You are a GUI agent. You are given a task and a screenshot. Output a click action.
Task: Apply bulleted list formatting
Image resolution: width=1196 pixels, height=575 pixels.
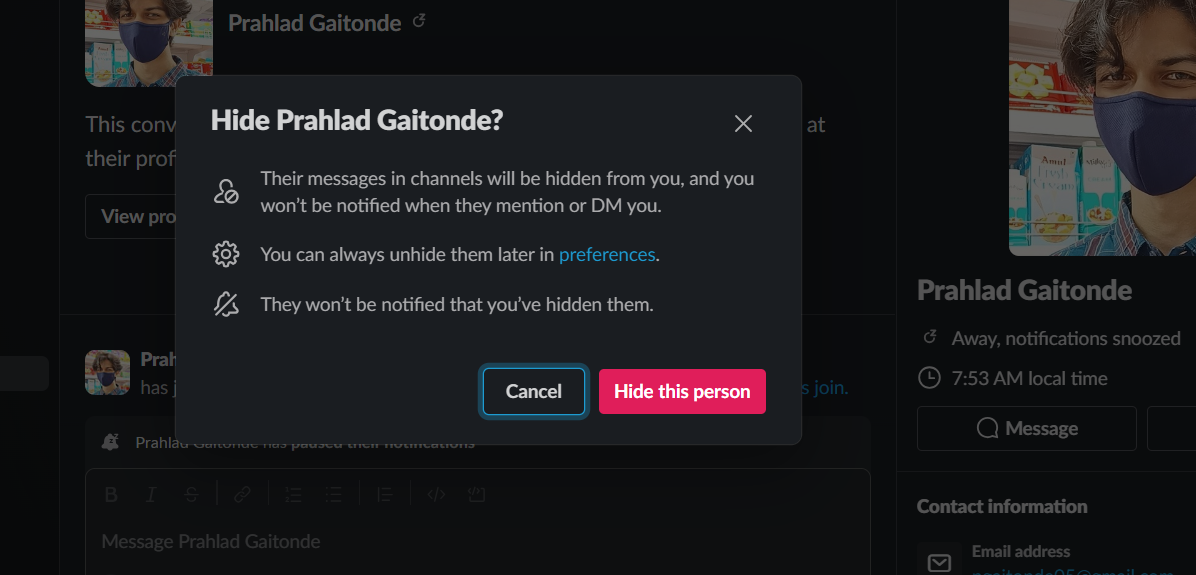click(333, 494)
